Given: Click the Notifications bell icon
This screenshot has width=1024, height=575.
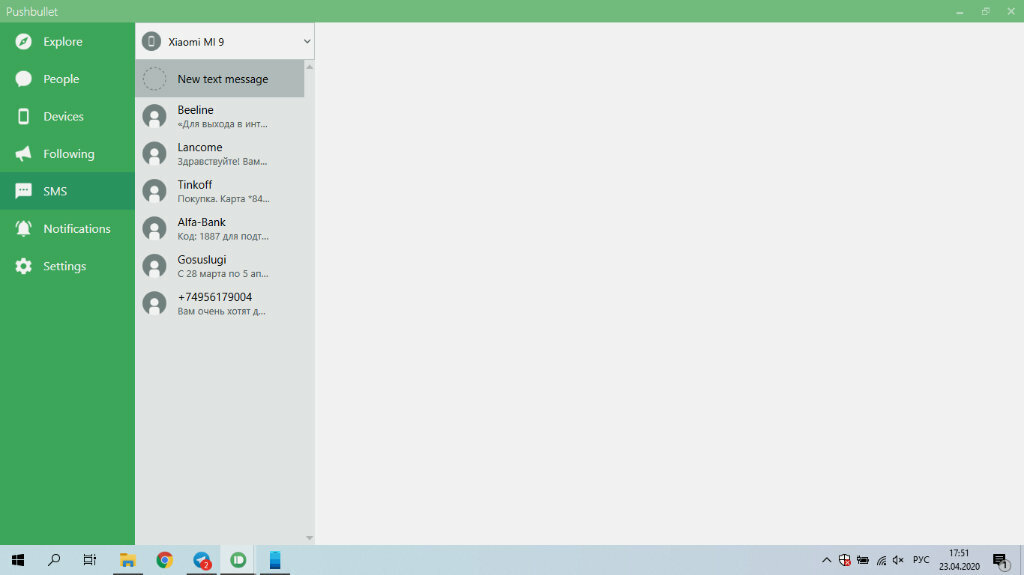Looking at the screenshot, I should 24,228.
